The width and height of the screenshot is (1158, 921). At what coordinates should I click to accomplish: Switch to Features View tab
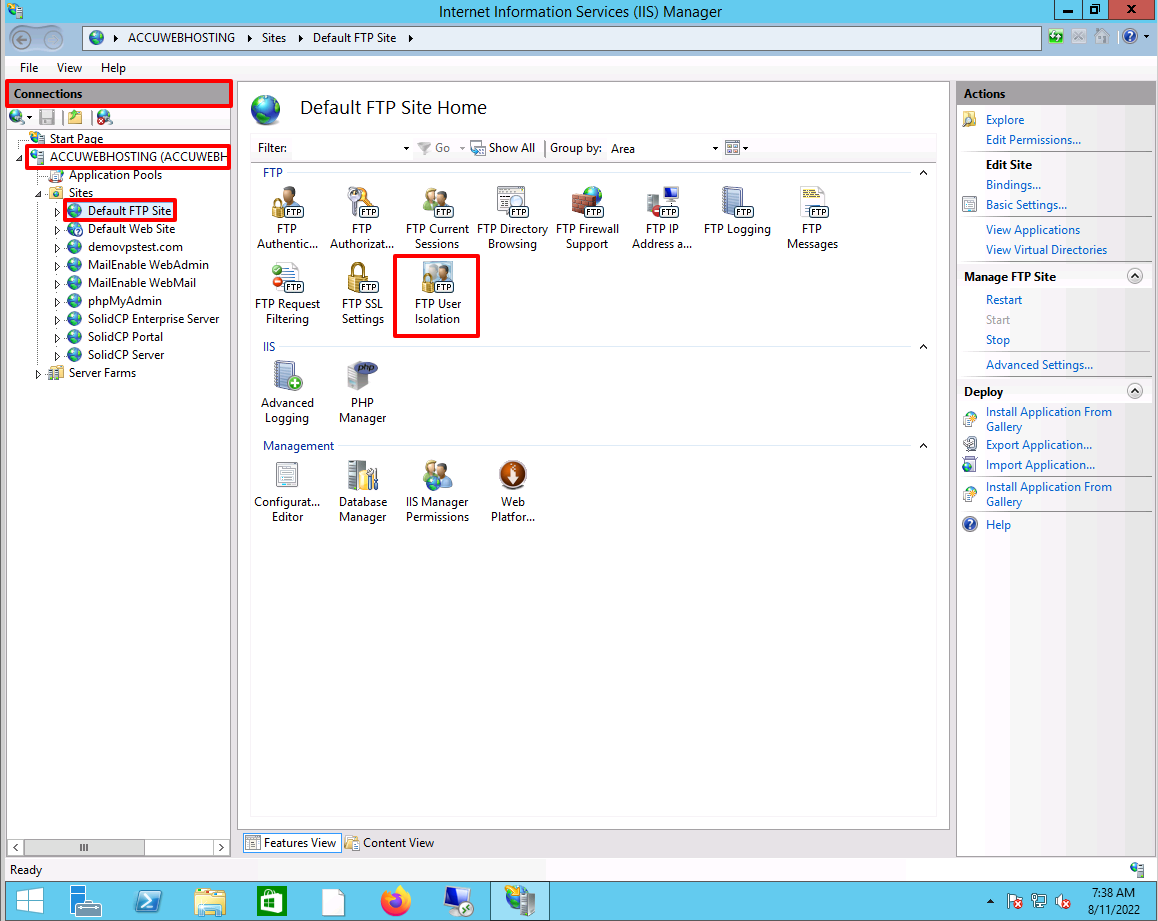tap(292, 843)
